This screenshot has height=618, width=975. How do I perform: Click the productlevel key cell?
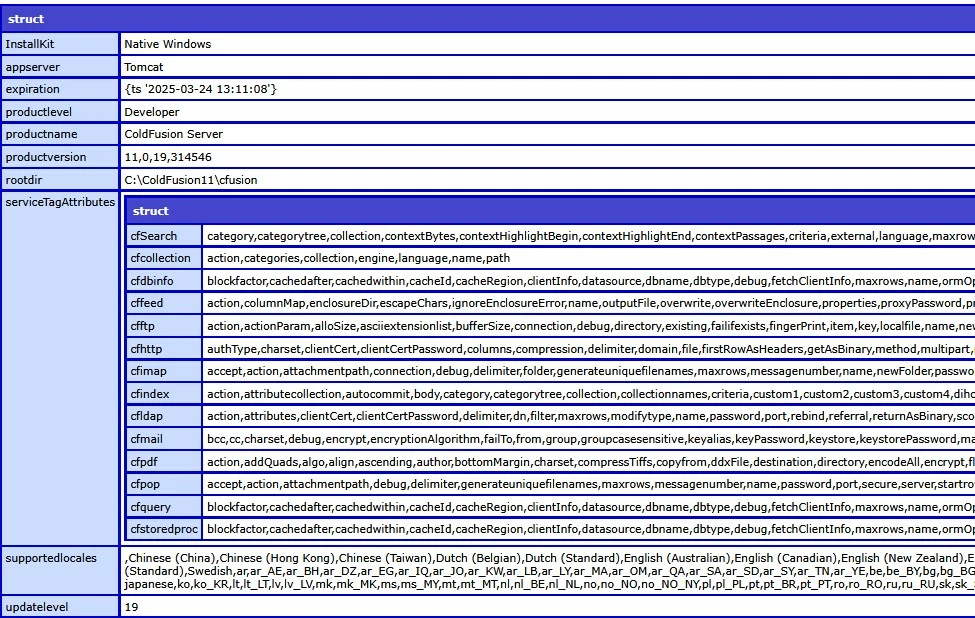(60, 112)
